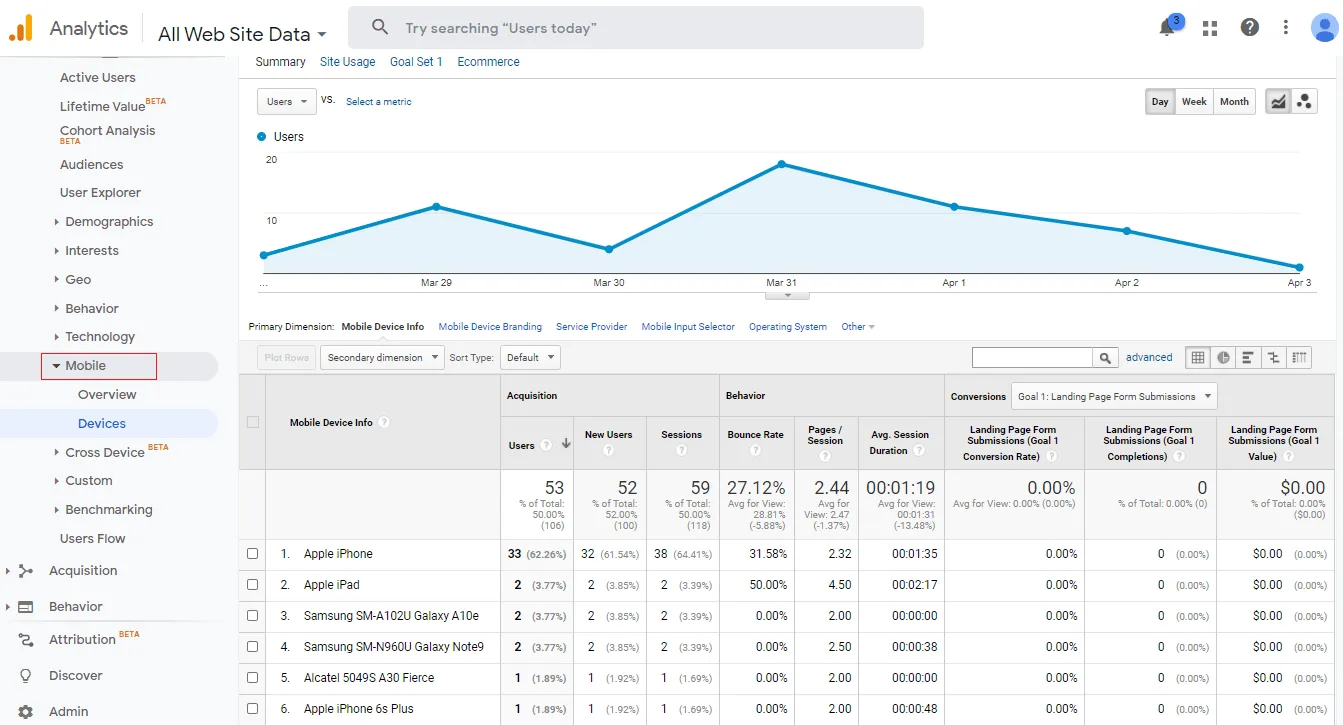Select the Alcatel 5049S A30 Fierce checkbox
The image size is (1343, 725).
click(253, 678)
